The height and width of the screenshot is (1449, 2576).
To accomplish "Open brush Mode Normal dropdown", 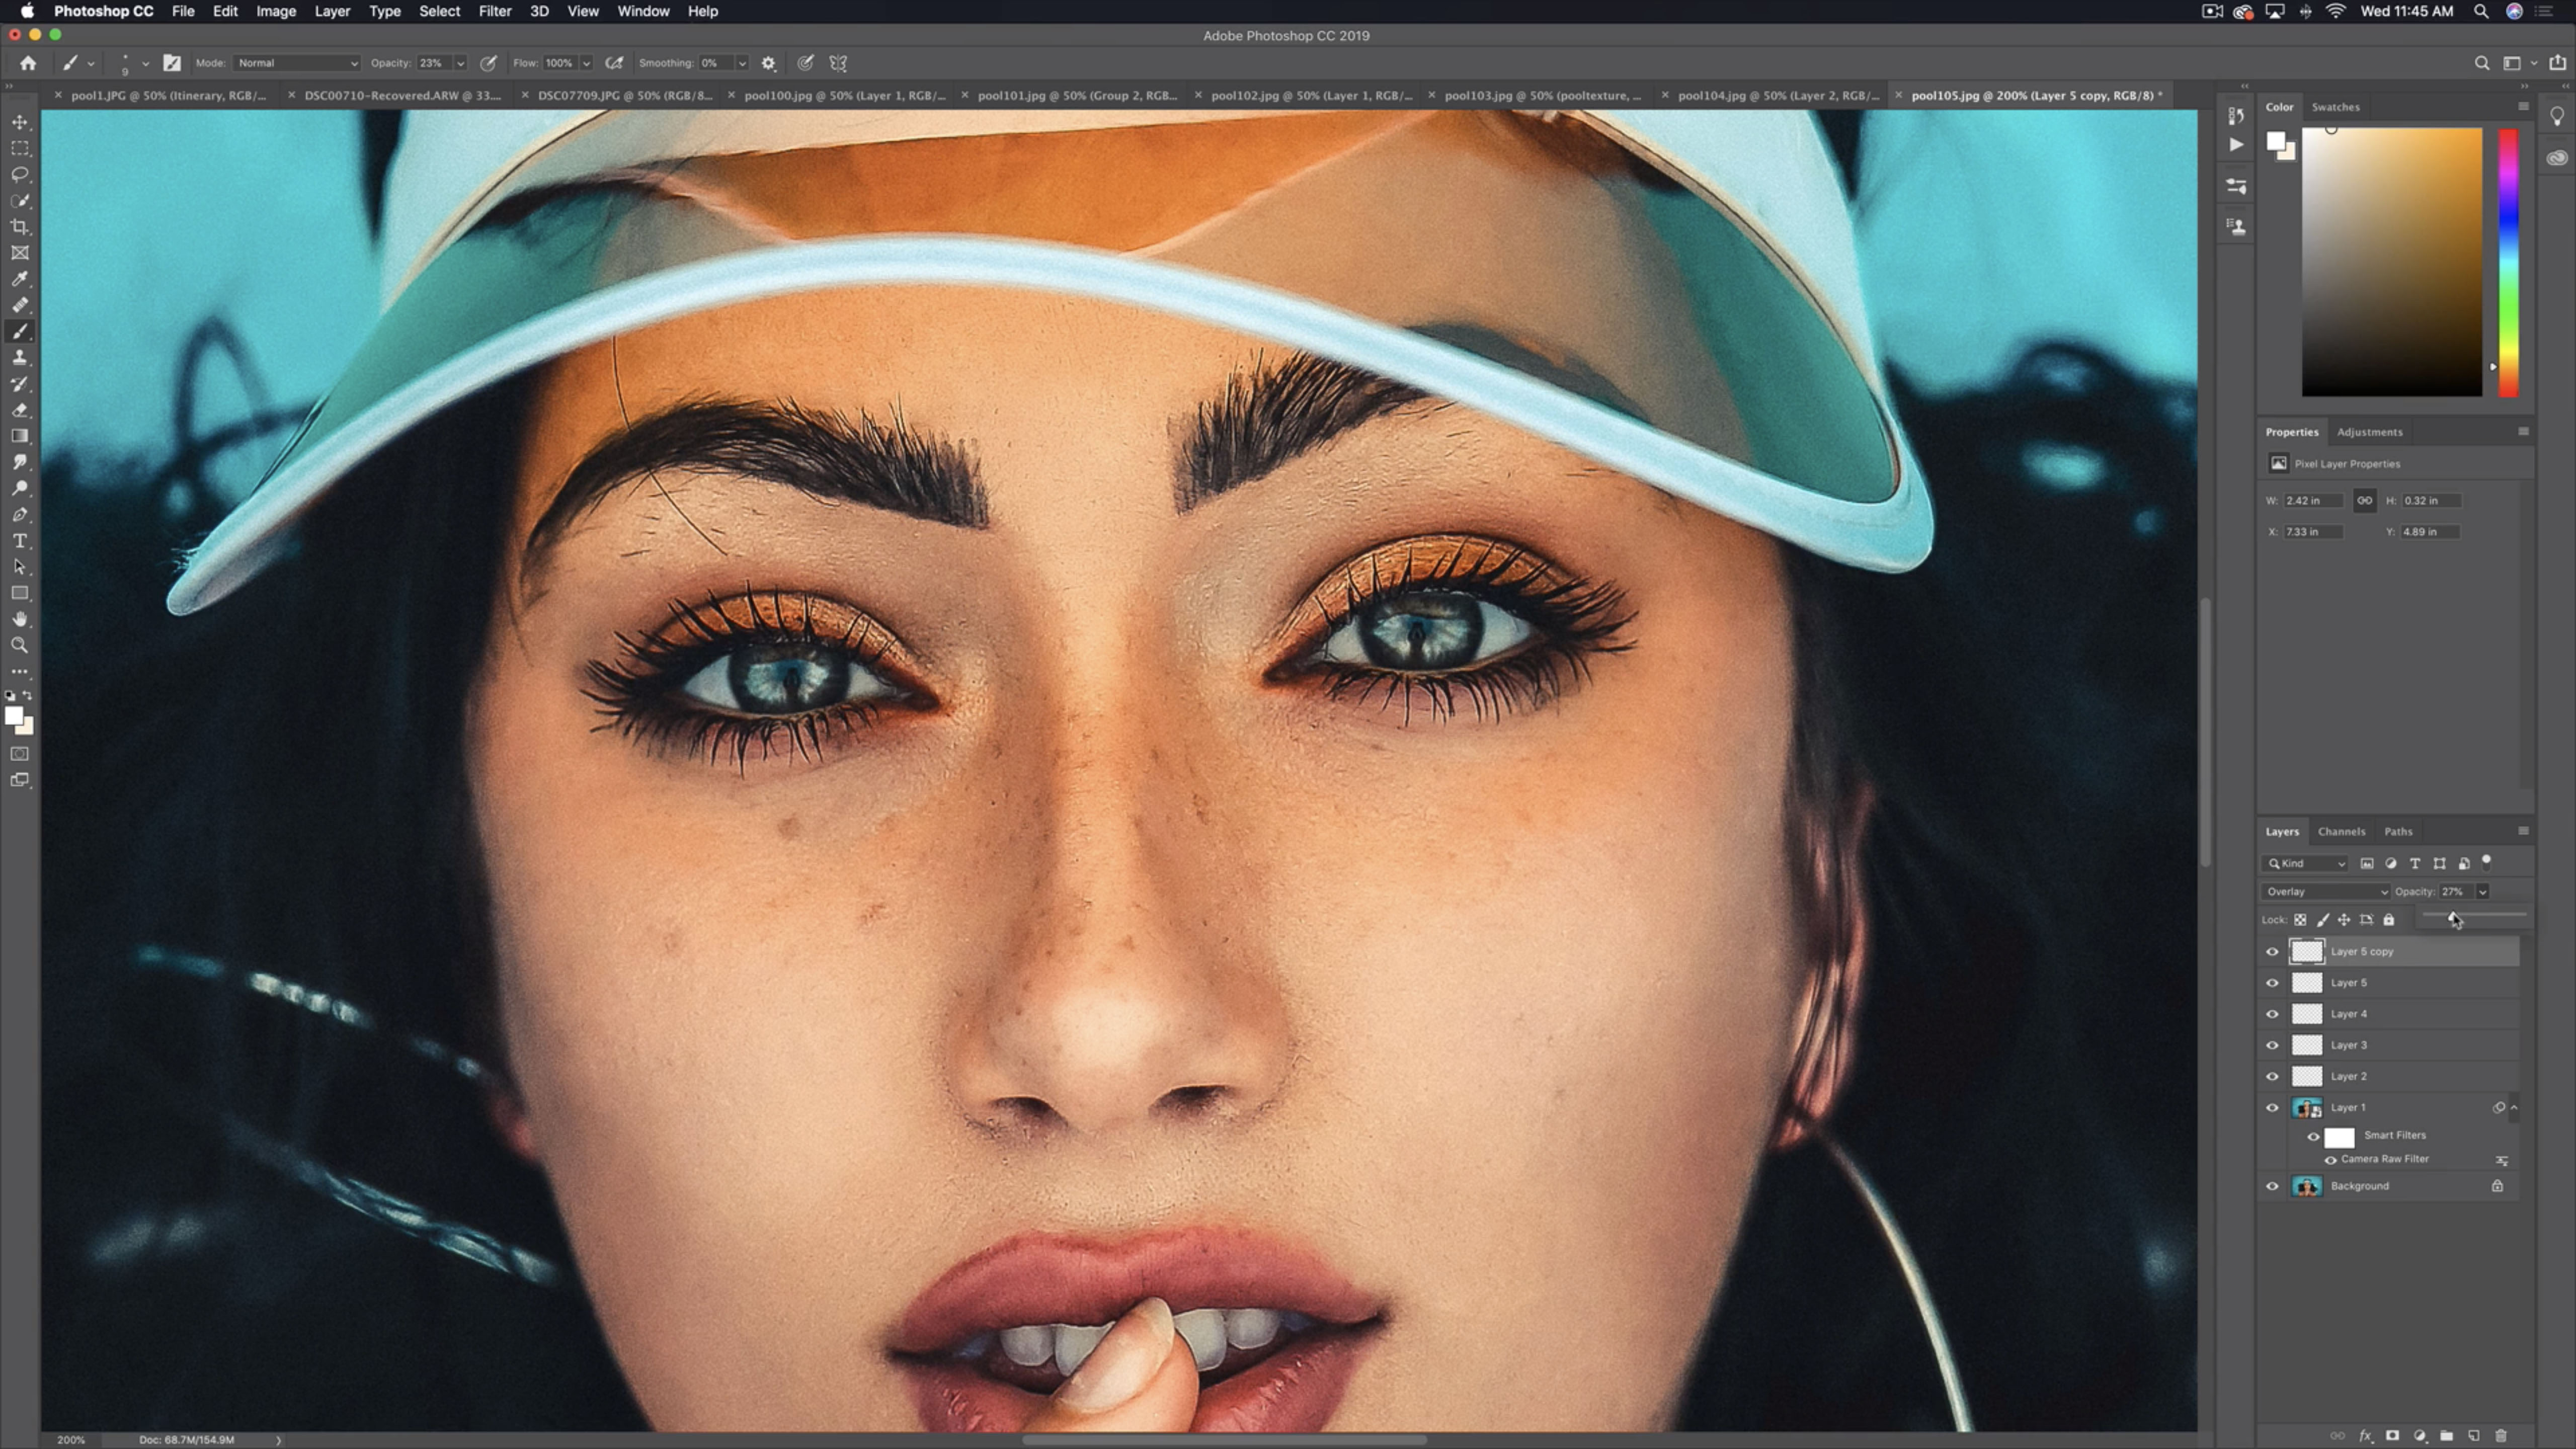I will [x=296, y=63].
